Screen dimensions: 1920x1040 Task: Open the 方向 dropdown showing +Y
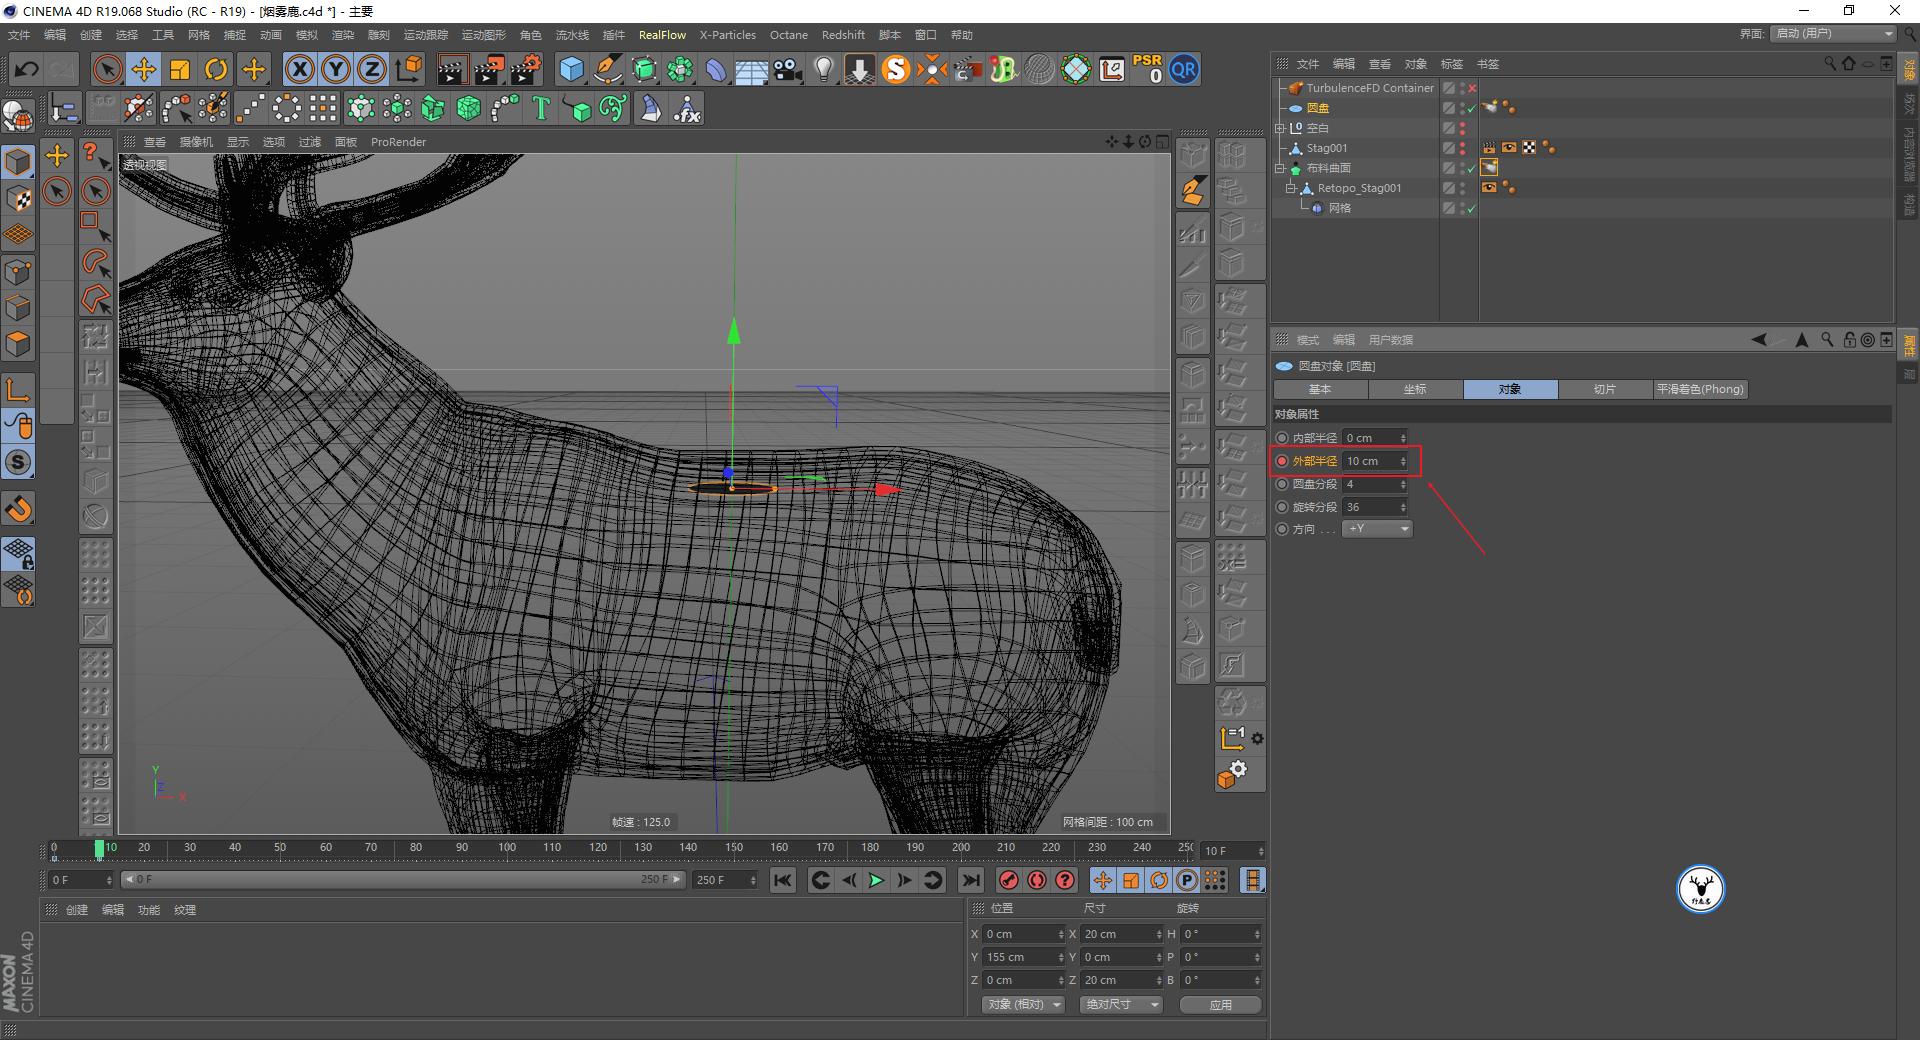pyautogui.click(x=1377, y=528)
